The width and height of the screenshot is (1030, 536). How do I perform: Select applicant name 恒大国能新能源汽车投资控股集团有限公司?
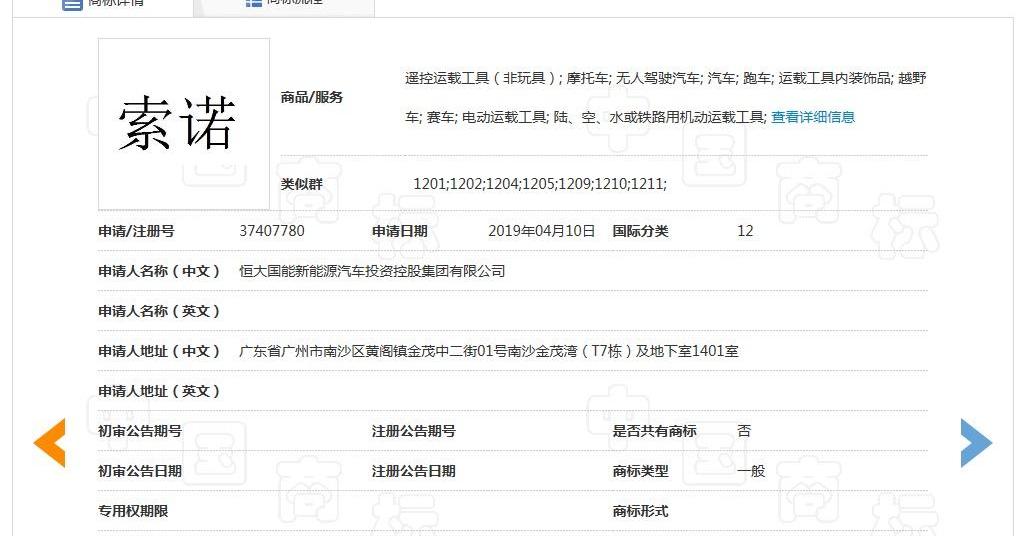click(372, 271)
